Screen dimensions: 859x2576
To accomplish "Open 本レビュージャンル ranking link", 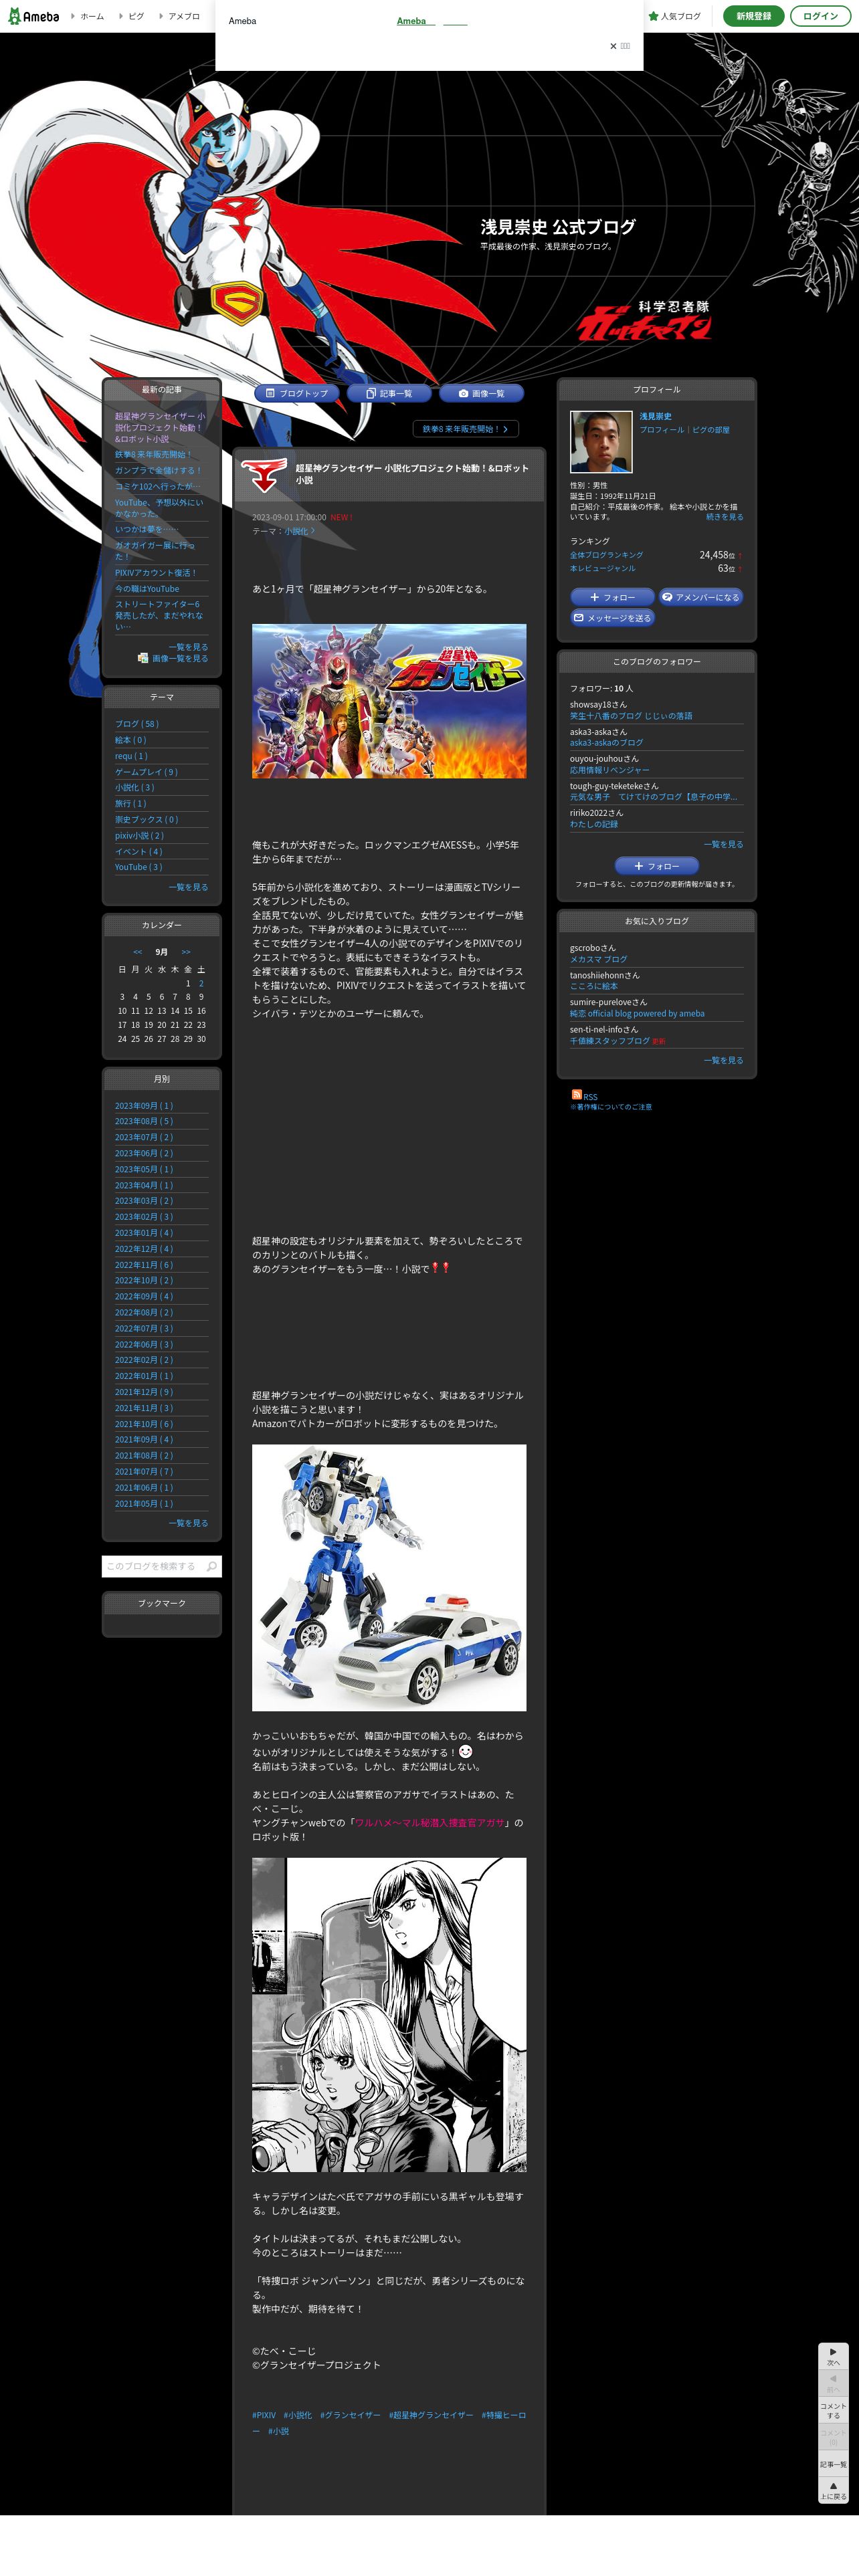I will (x=603, y=568).
